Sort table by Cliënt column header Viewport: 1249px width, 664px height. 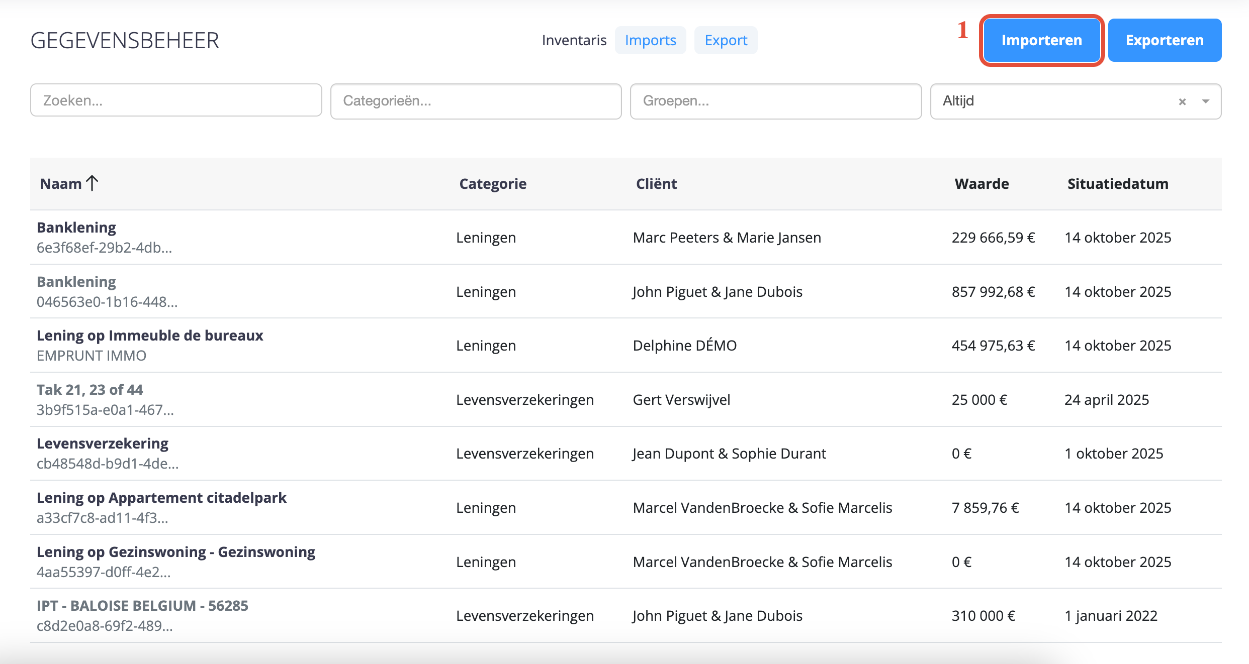click(656, 184)
